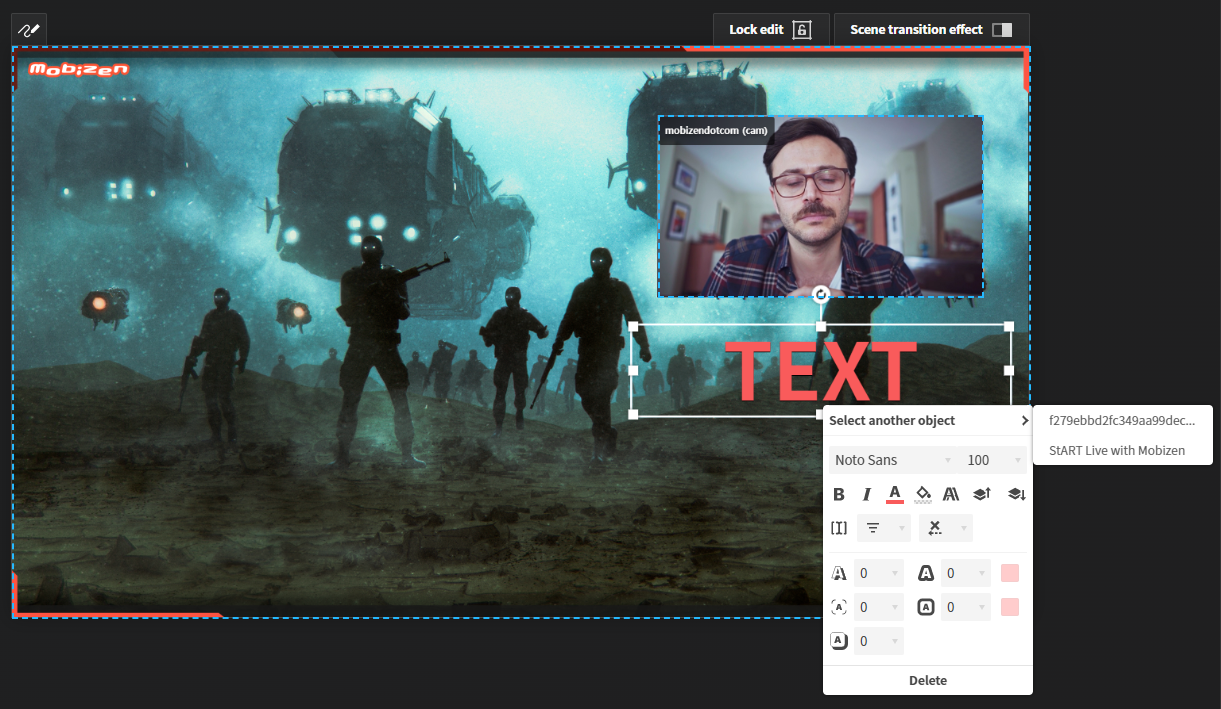Viewport: 1221px width, 709px height.
Task: Open the rounded box border value dropdown
Action: [x=966, y=607]
